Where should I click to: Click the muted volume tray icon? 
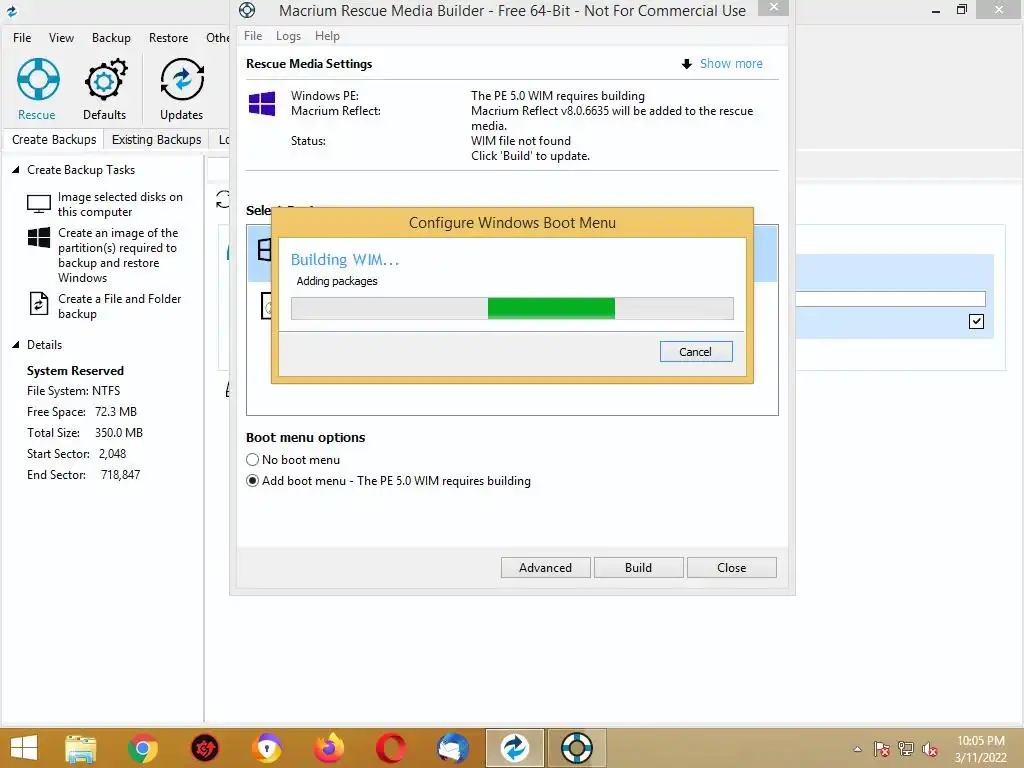click(x=930, y=749)
